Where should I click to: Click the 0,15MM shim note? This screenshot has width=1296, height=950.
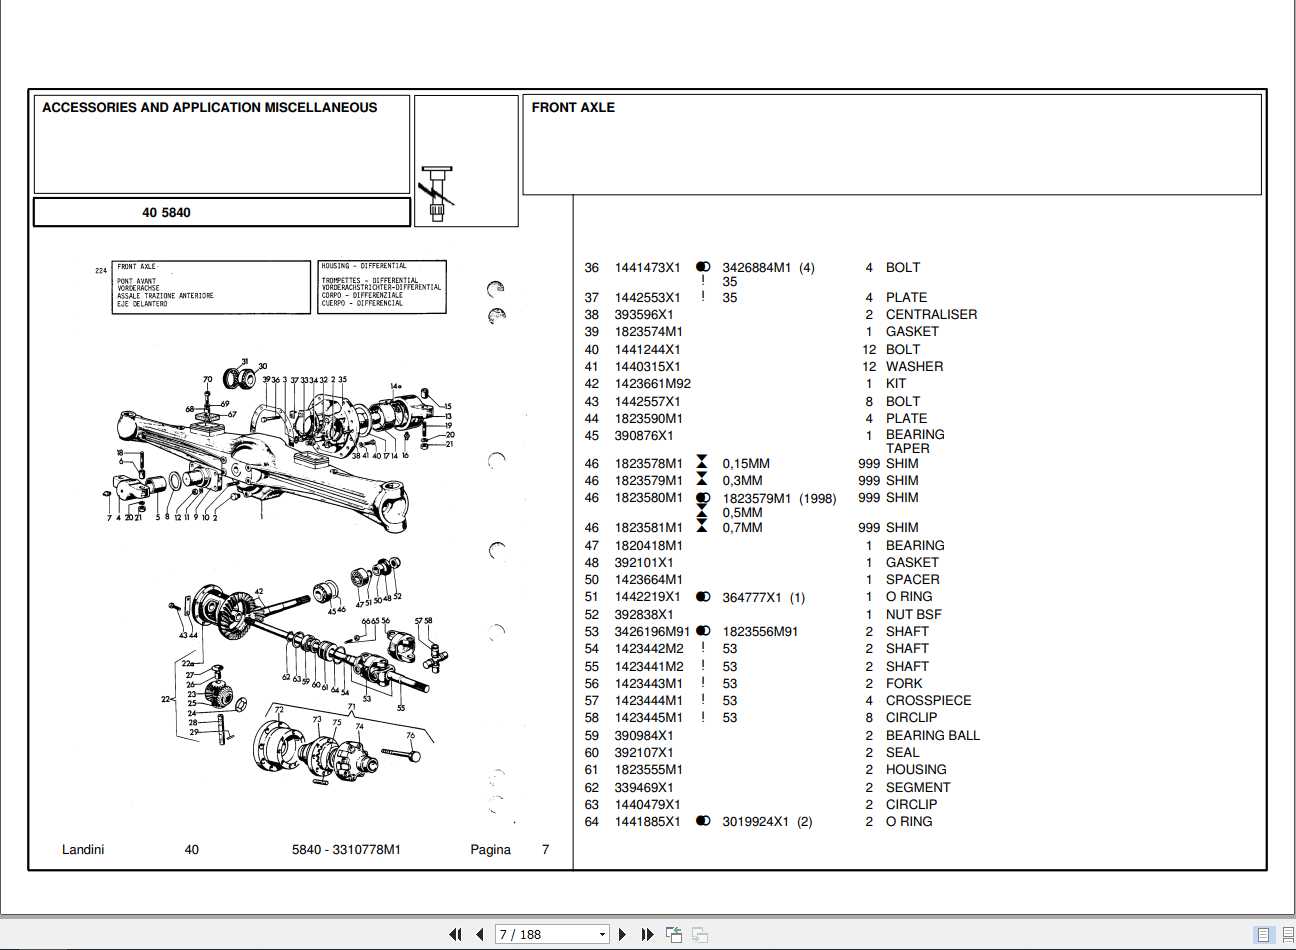pyautogui.click(x=746, y=463)
